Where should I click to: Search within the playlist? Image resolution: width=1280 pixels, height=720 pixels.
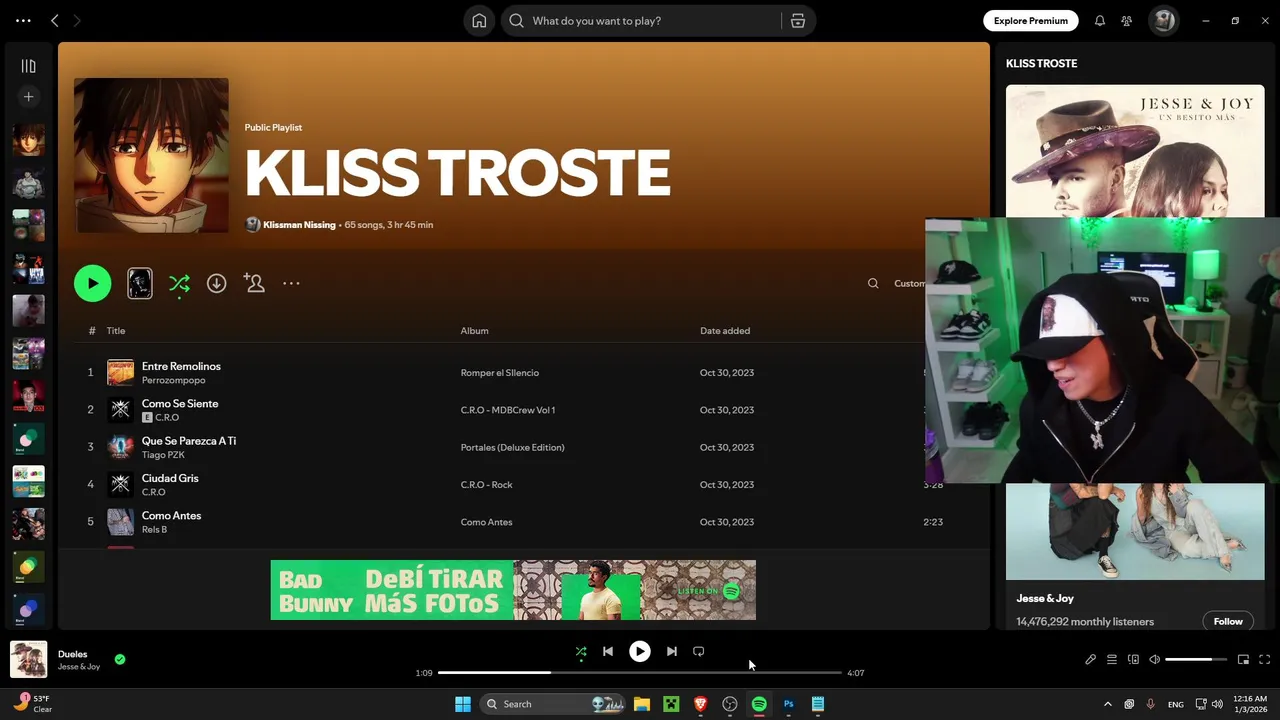click(x=873, y=284)
